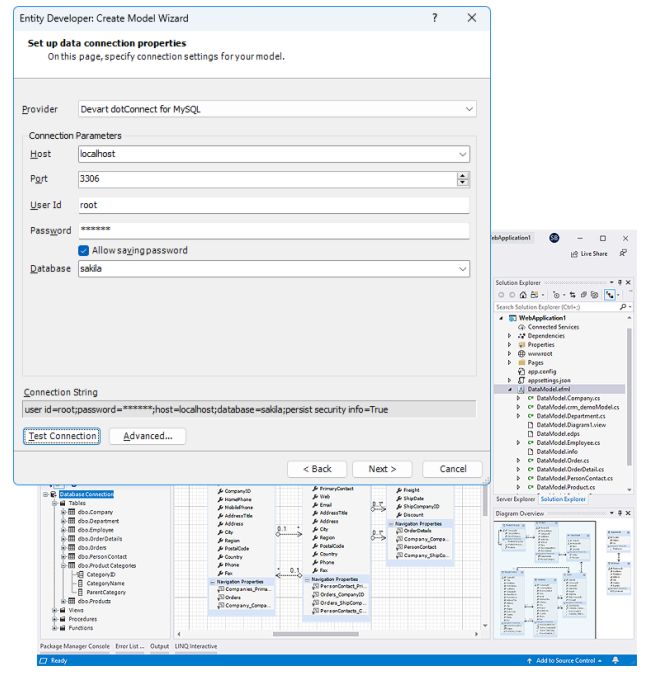Collapse the DataModel.efml node
This screenshot has height=676, width=650.
pos(510,389)
